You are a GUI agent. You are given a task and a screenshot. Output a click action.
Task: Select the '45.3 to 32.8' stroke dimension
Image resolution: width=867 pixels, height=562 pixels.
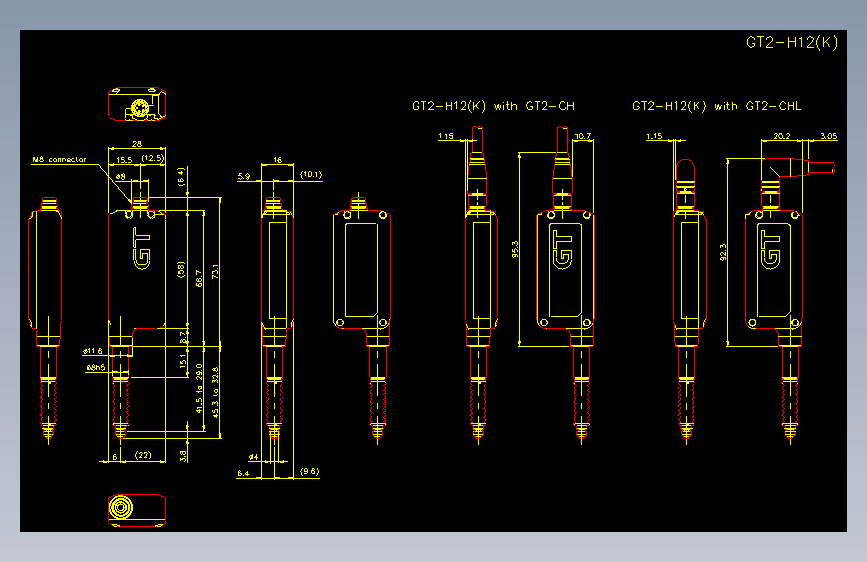215,392
